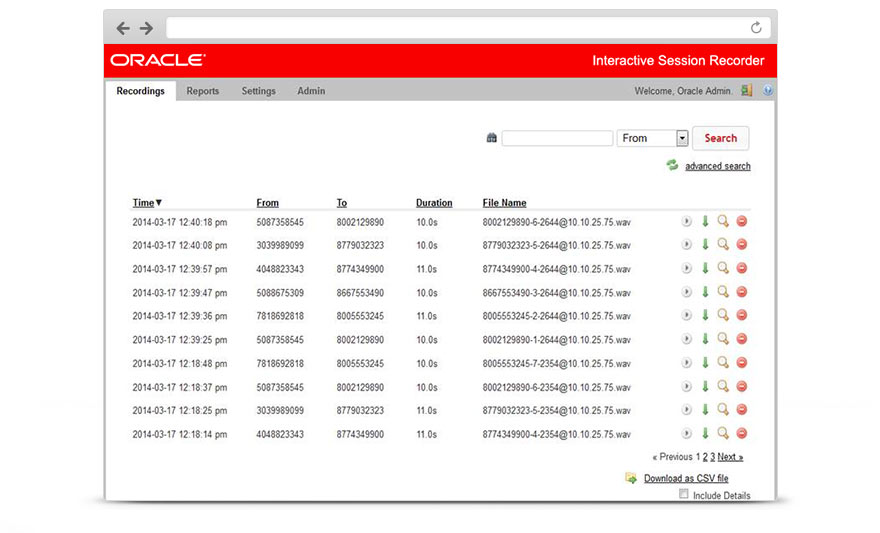Enable the Include Details checkbox

click(684, 494)
